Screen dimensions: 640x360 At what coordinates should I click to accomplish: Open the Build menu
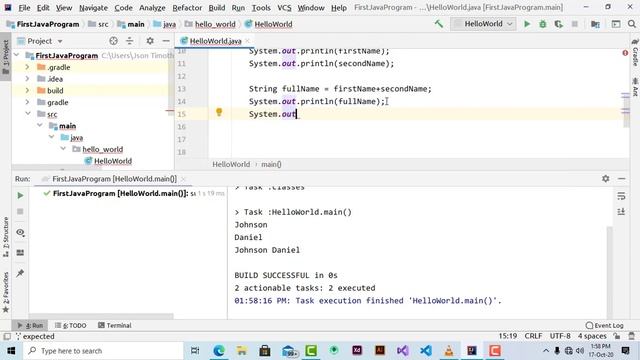pos(217,8)
